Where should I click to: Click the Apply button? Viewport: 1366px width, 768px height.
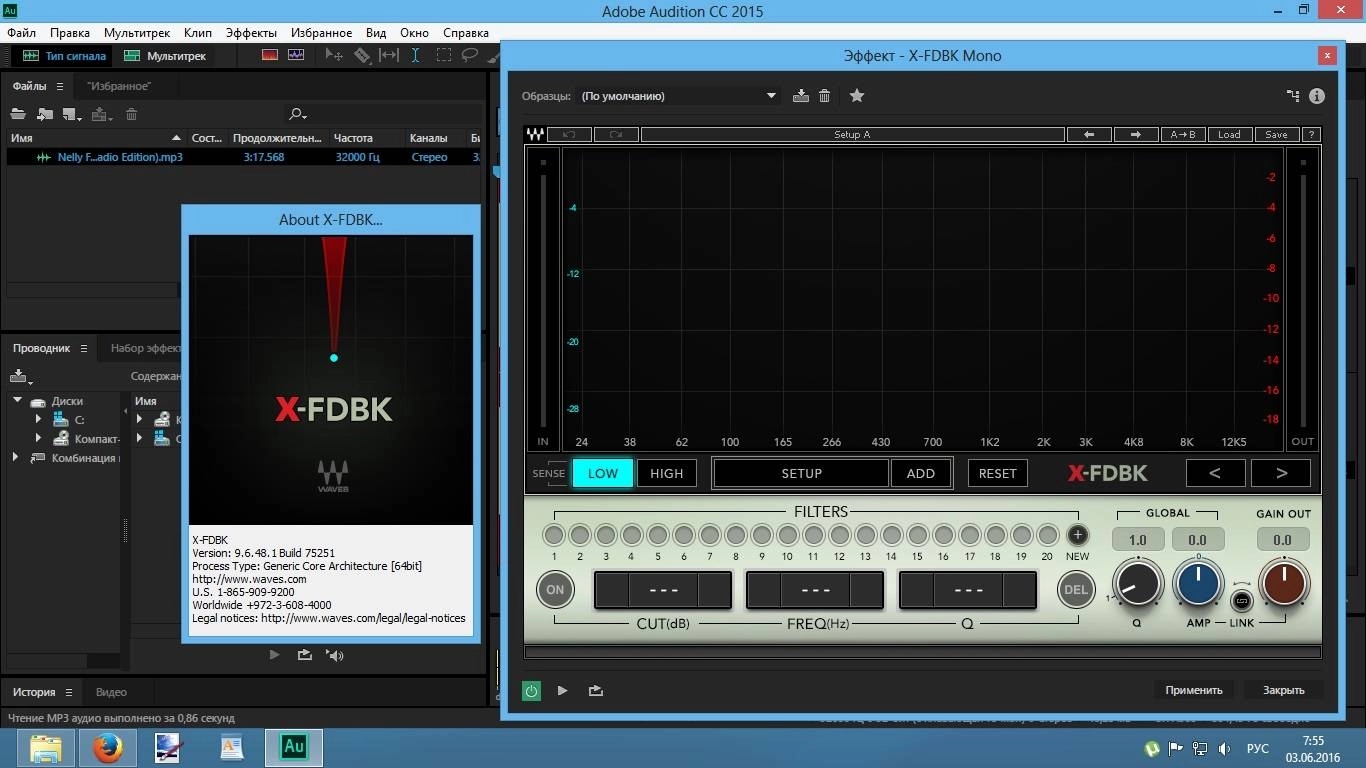tap(1194, 690)
